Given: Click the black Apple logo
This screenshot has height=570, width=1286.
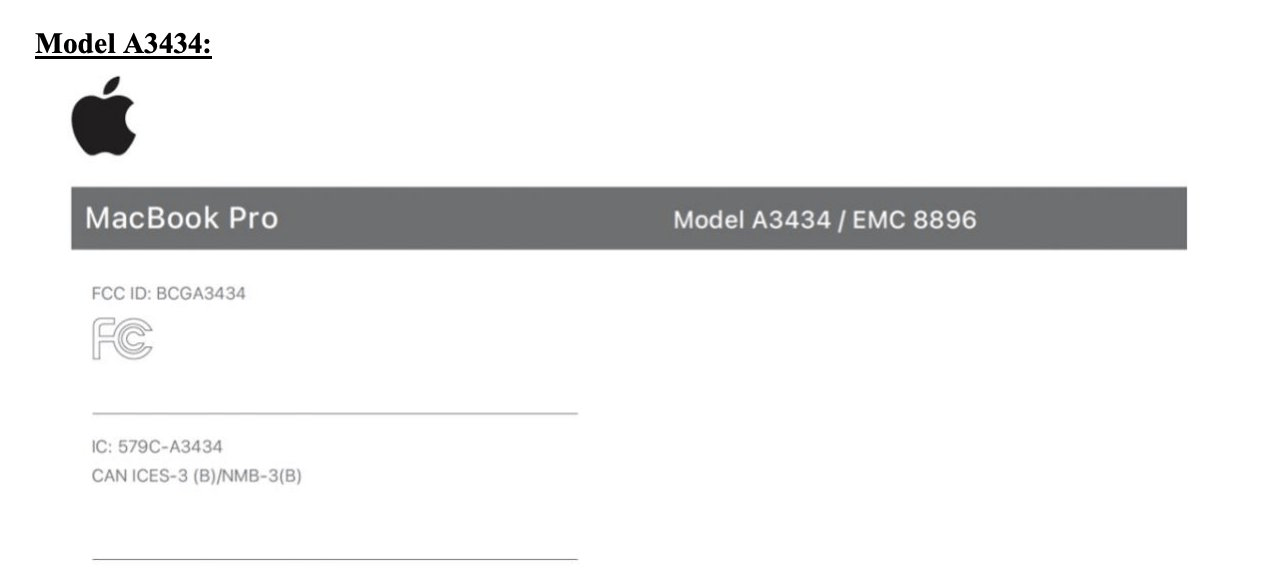Looking at the screenshot, I should 103,124.
